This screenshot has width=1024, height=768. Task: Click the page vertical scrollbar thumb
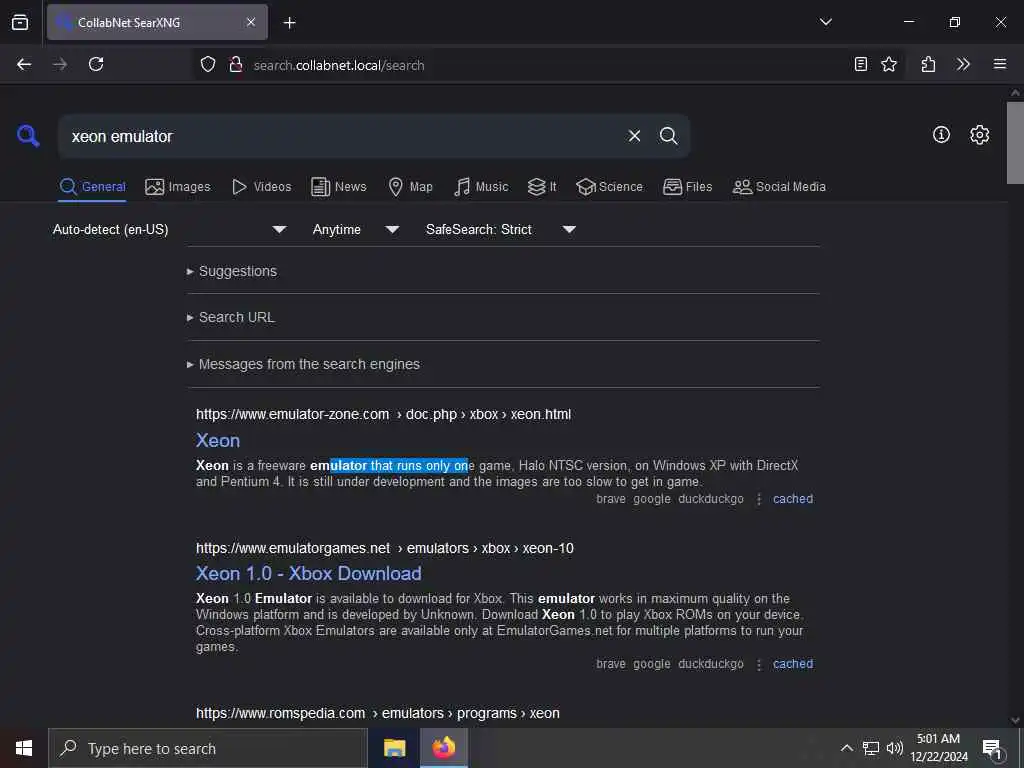click(x=1015, y=142)
